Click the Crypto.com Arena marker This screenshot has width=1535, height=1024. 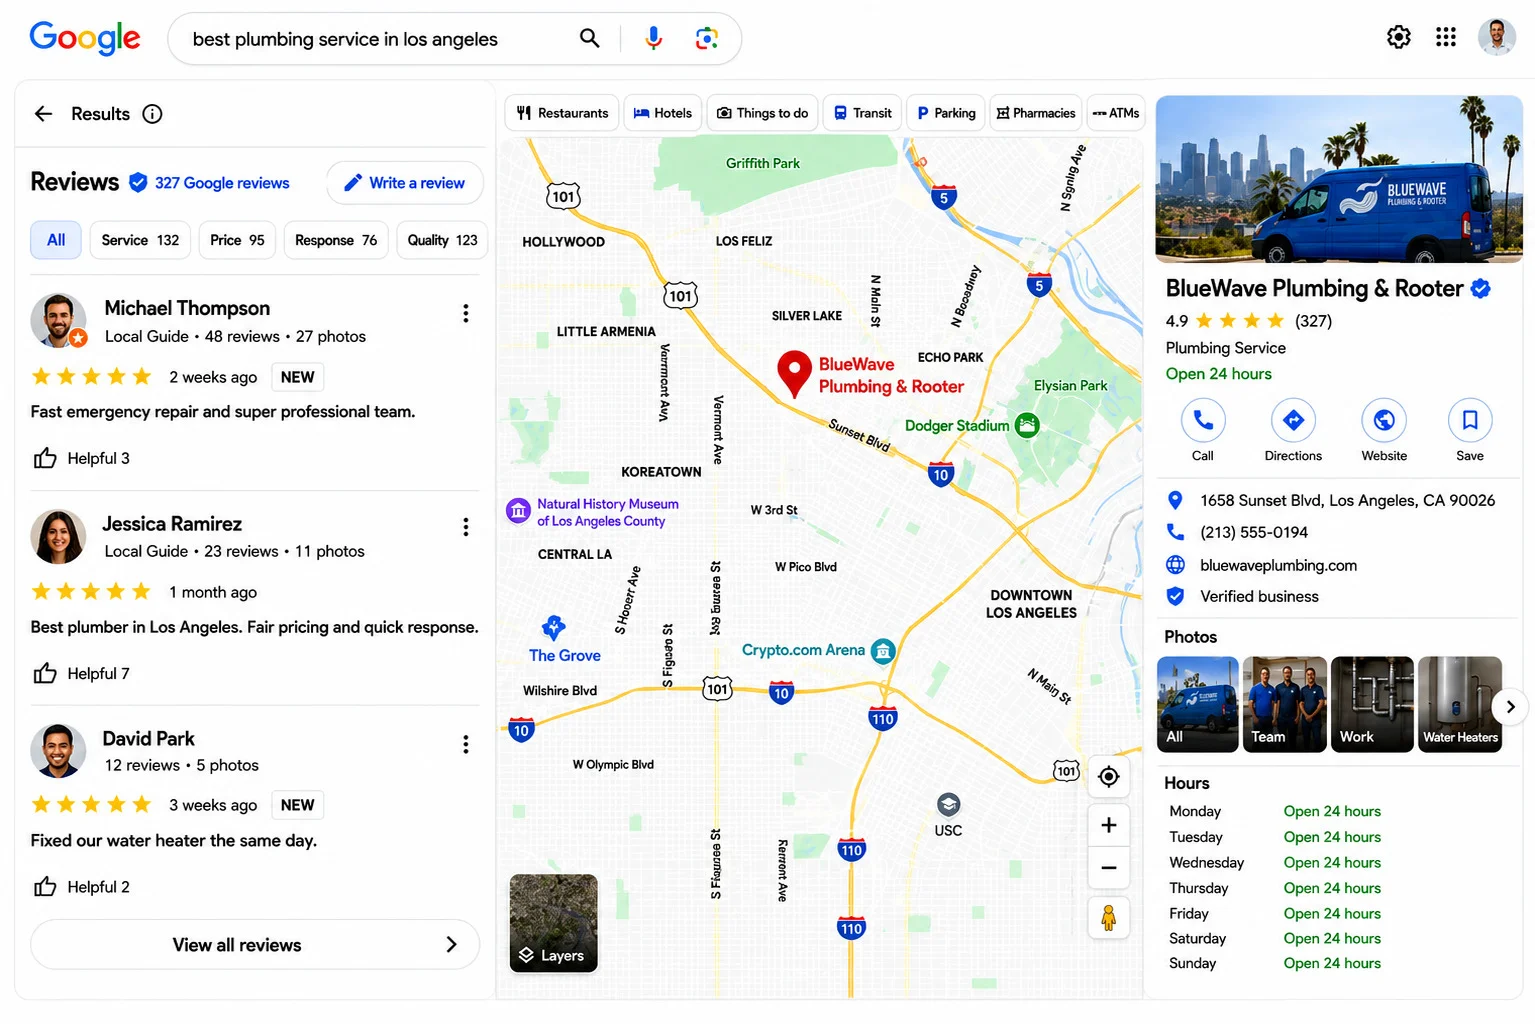[883, 651]
